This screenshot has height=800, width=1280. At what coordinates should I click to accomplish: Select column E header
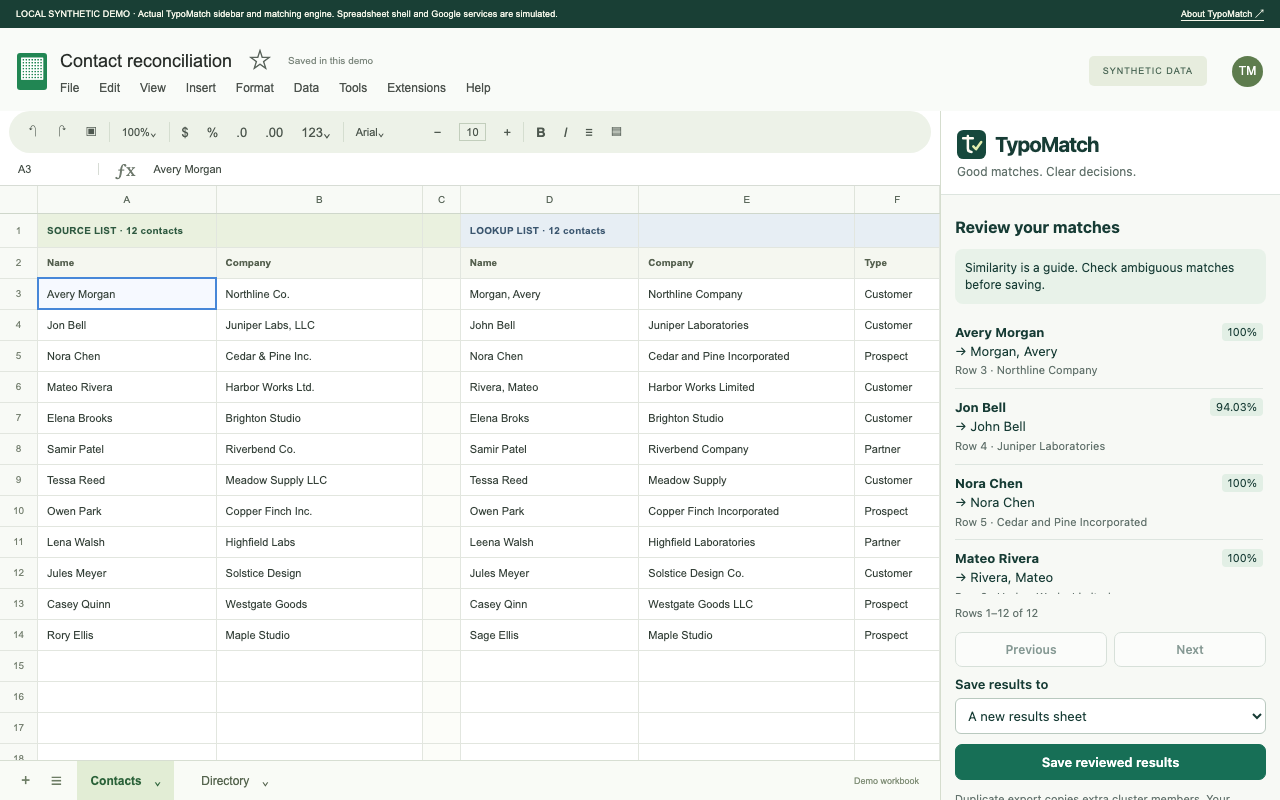pos(746,200)
